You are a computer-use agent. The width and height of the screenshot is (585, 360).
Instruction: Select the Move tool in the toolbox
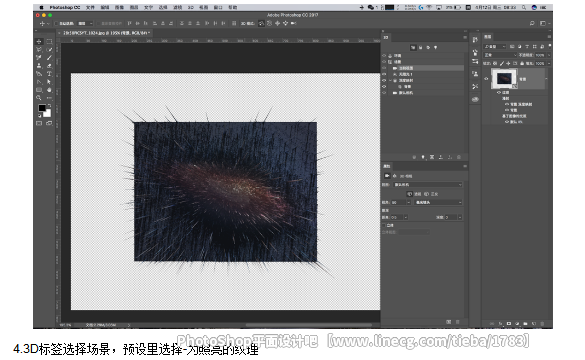[x=39, y=41]
